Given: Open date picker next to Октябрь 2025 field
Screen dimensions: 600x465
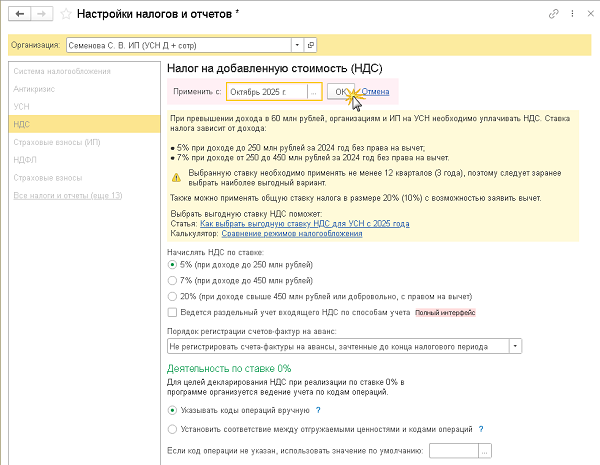Looking at the screenshot, I should pyautogui.click(x=314, y=92).
